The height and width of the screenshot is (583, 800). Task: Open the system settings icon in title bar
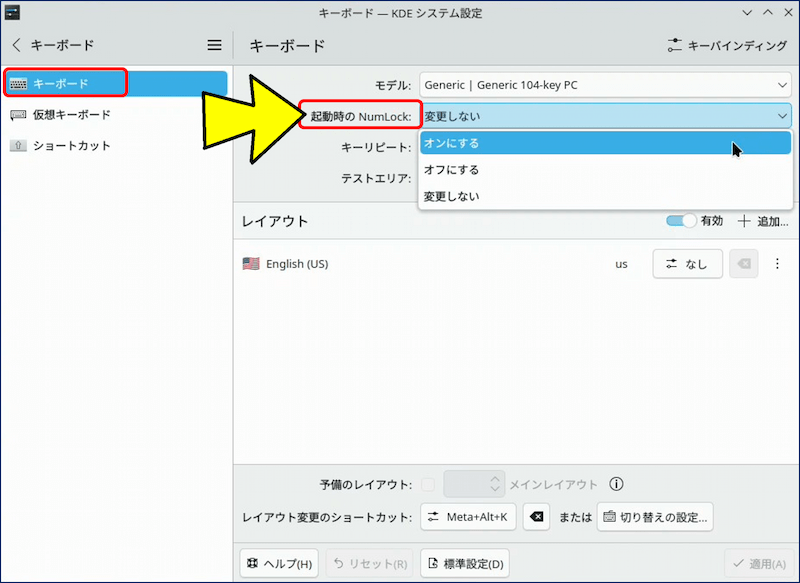pyautogui.click(x=13, y=12)
